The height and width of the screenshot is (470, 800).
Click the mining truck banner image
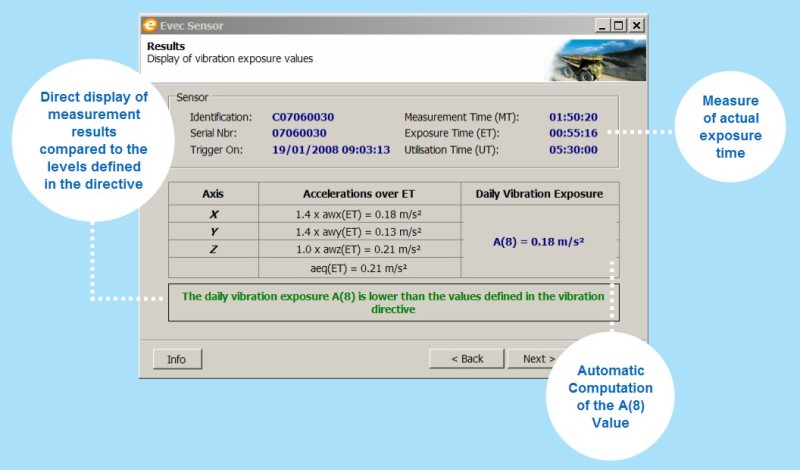click(596, 60)
